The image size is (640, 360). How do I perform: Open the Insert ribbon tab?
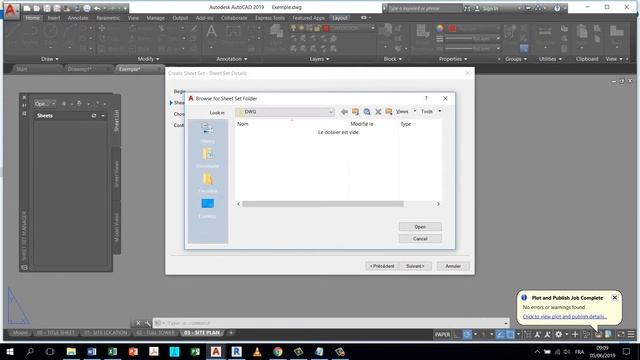pos(54,18)
